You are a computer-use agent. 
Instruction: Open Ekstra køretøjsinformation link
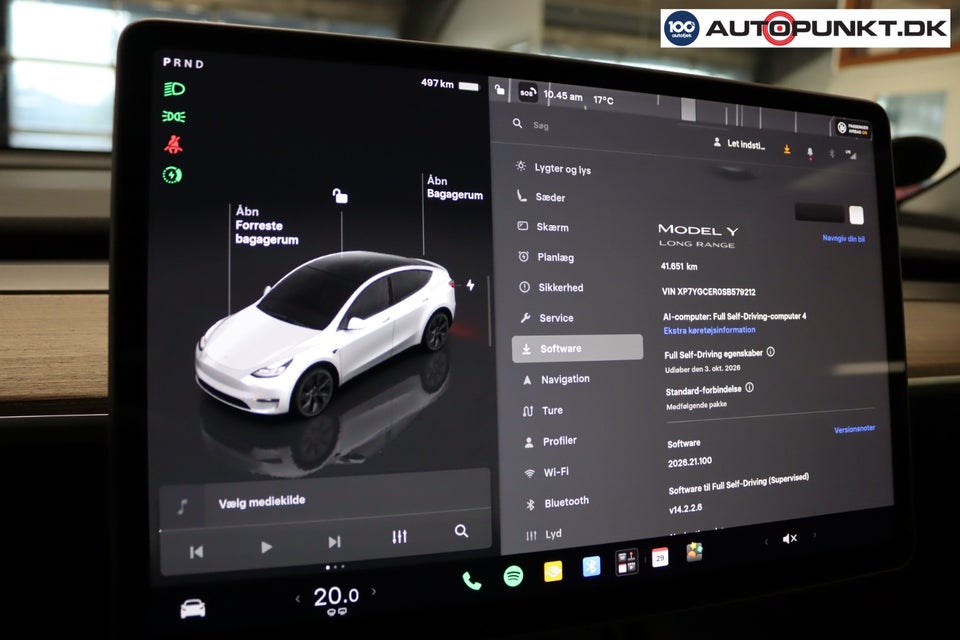pyautogui.click(x=710, y=330)
